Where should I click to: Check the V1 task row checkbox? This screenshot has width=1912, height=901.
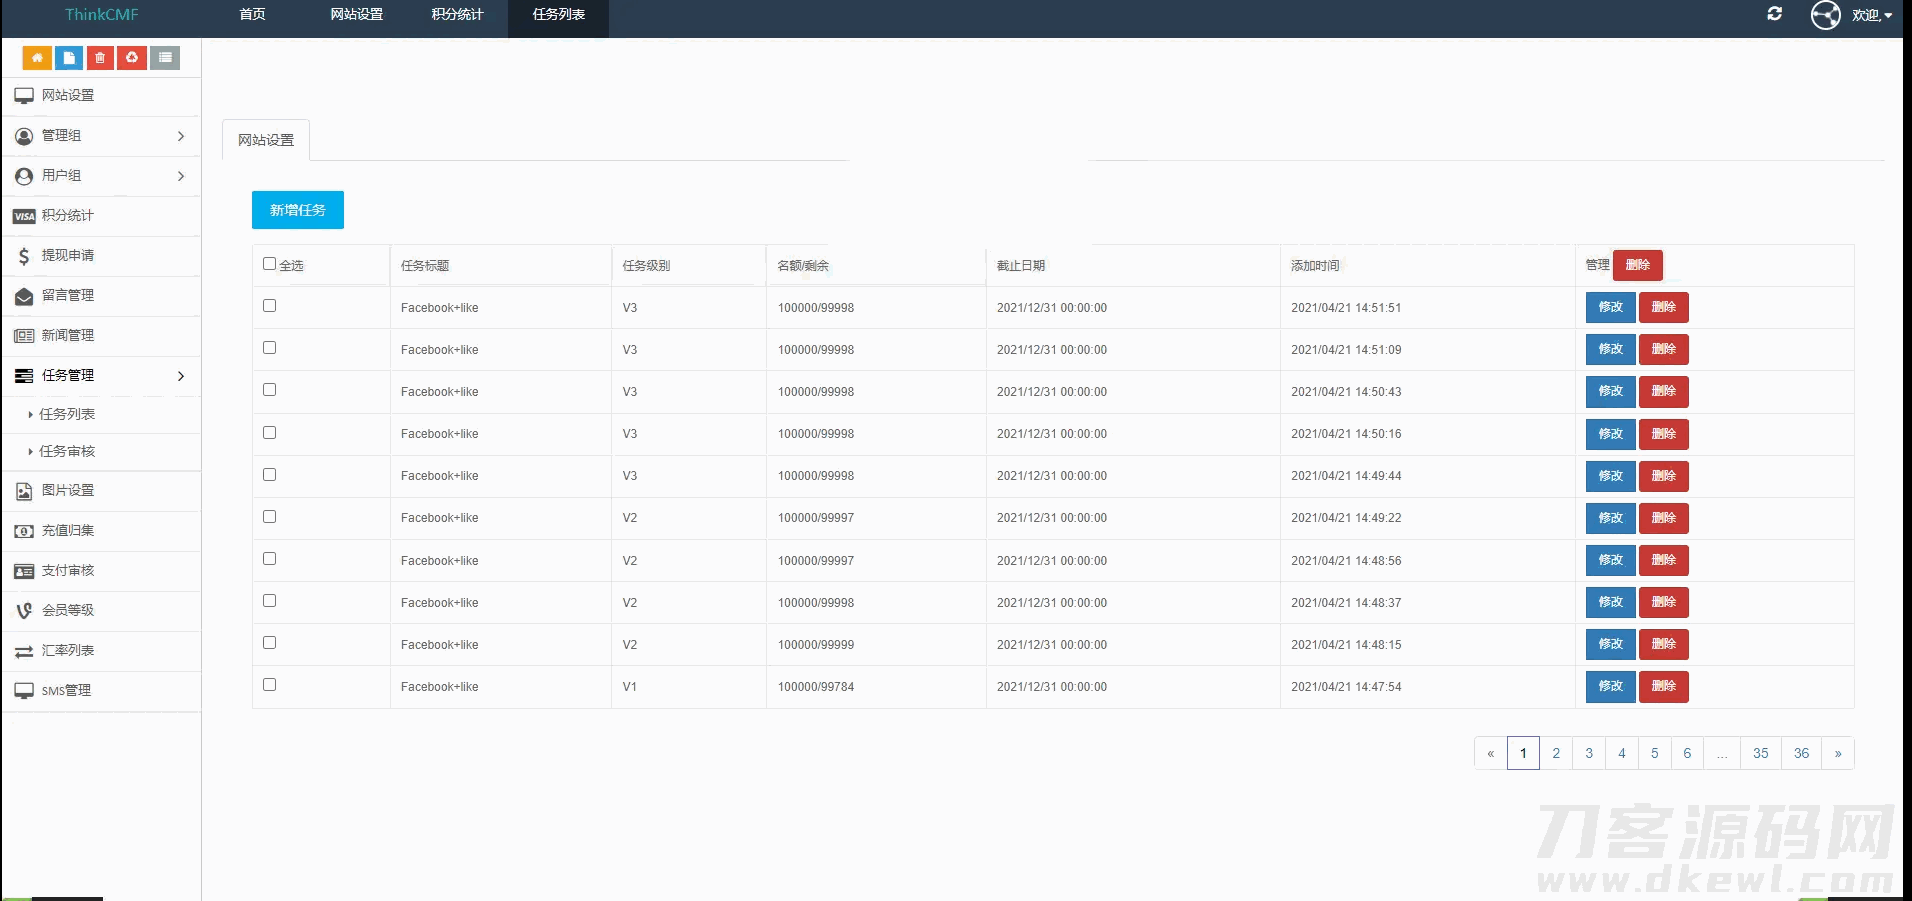pyautogui.click(x=269, y=685)
